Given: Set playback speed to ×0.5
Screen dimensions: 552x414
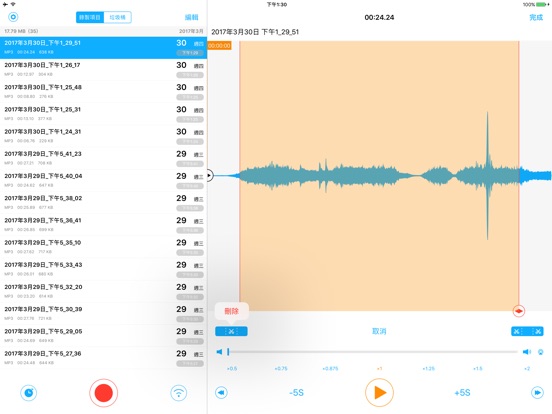Looking at the screenshot, I should pos(232,369).
